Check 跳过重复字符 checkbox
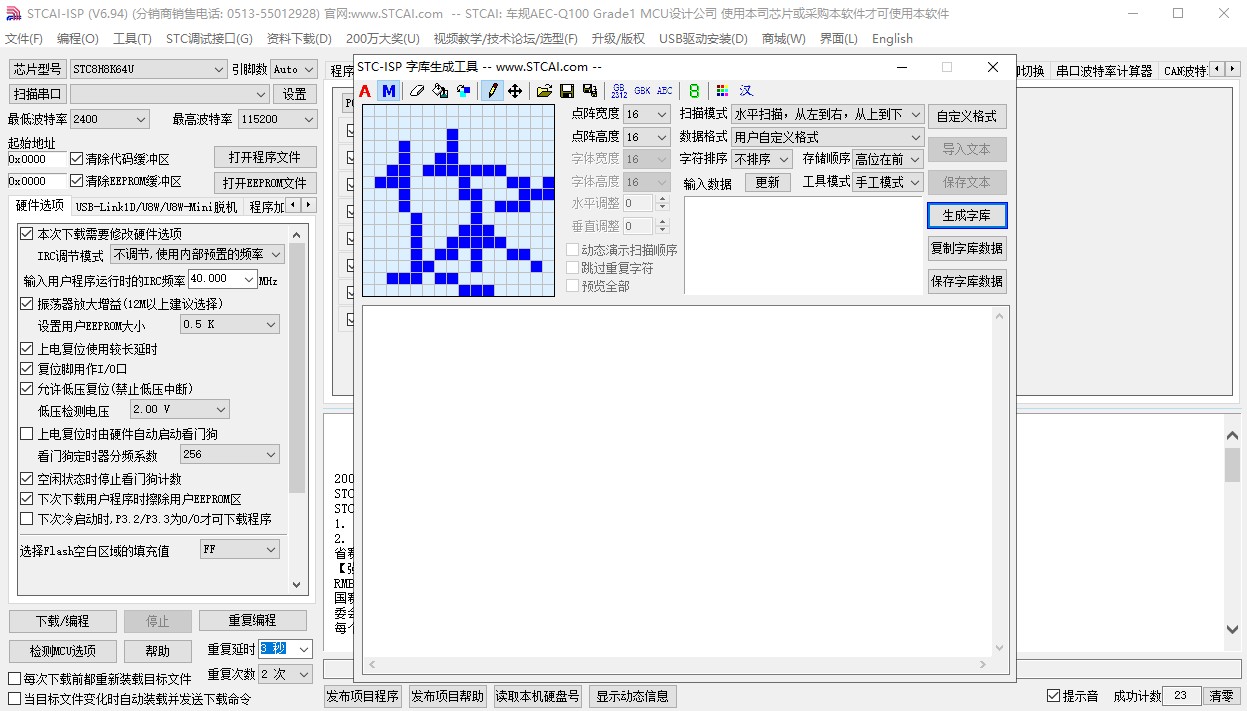Screen dimensions: 1247x711 coord(573,268)
